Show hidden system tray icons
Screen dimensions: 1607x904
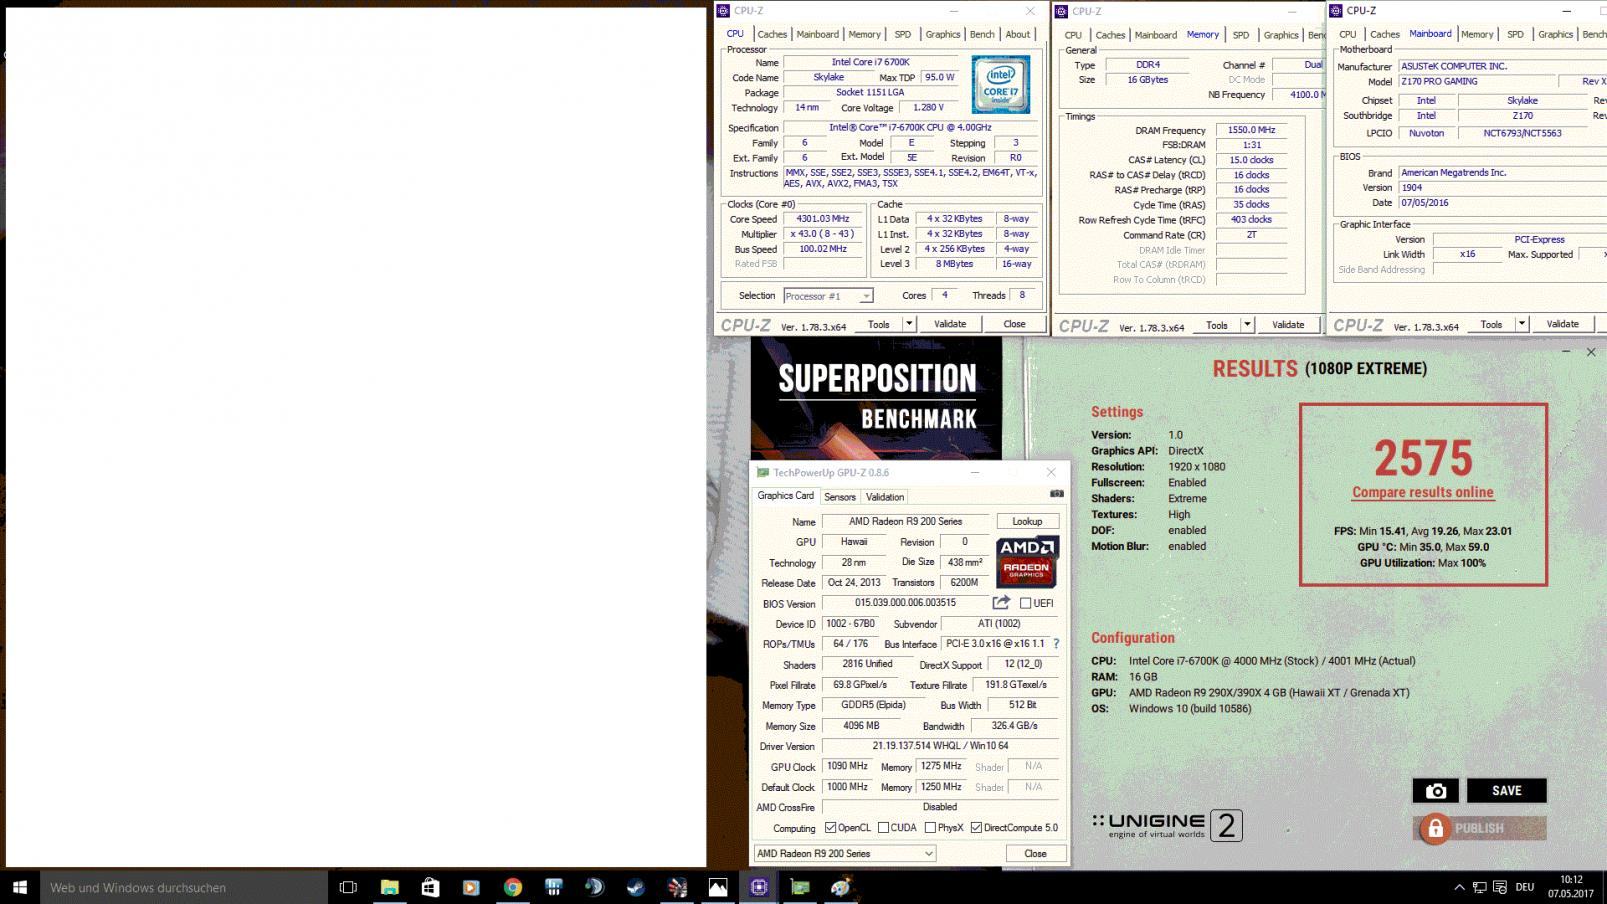(1459, 887)
